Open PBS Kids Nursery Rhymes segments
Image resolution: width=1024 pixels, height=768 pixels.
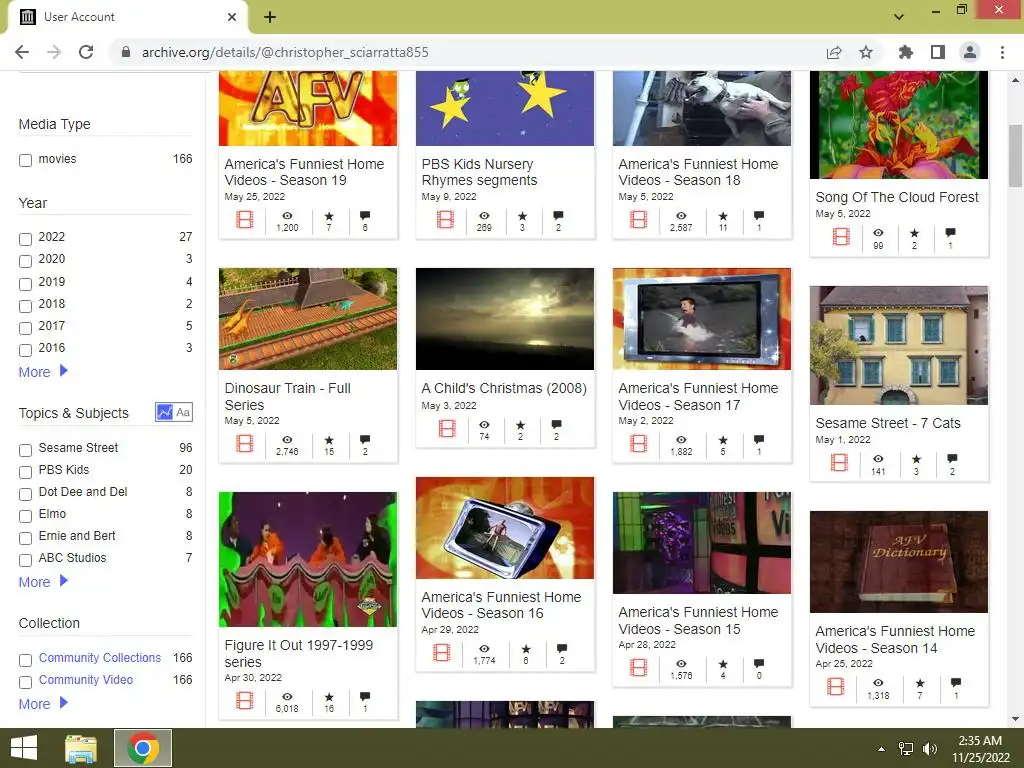click(x=479, y=172)
